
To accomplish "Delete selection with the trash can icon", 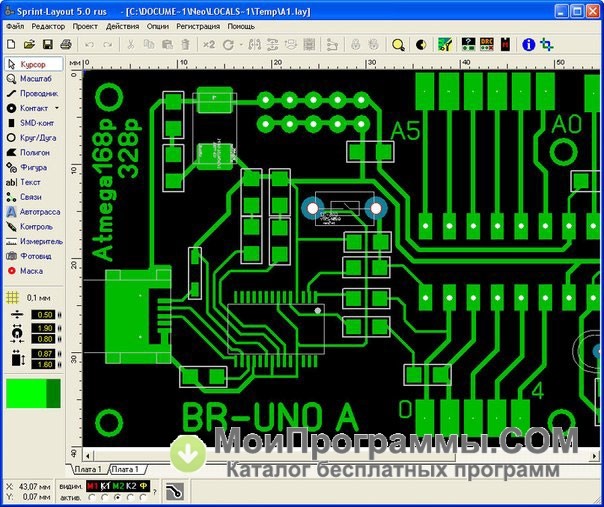I will (x=185, y=45).
